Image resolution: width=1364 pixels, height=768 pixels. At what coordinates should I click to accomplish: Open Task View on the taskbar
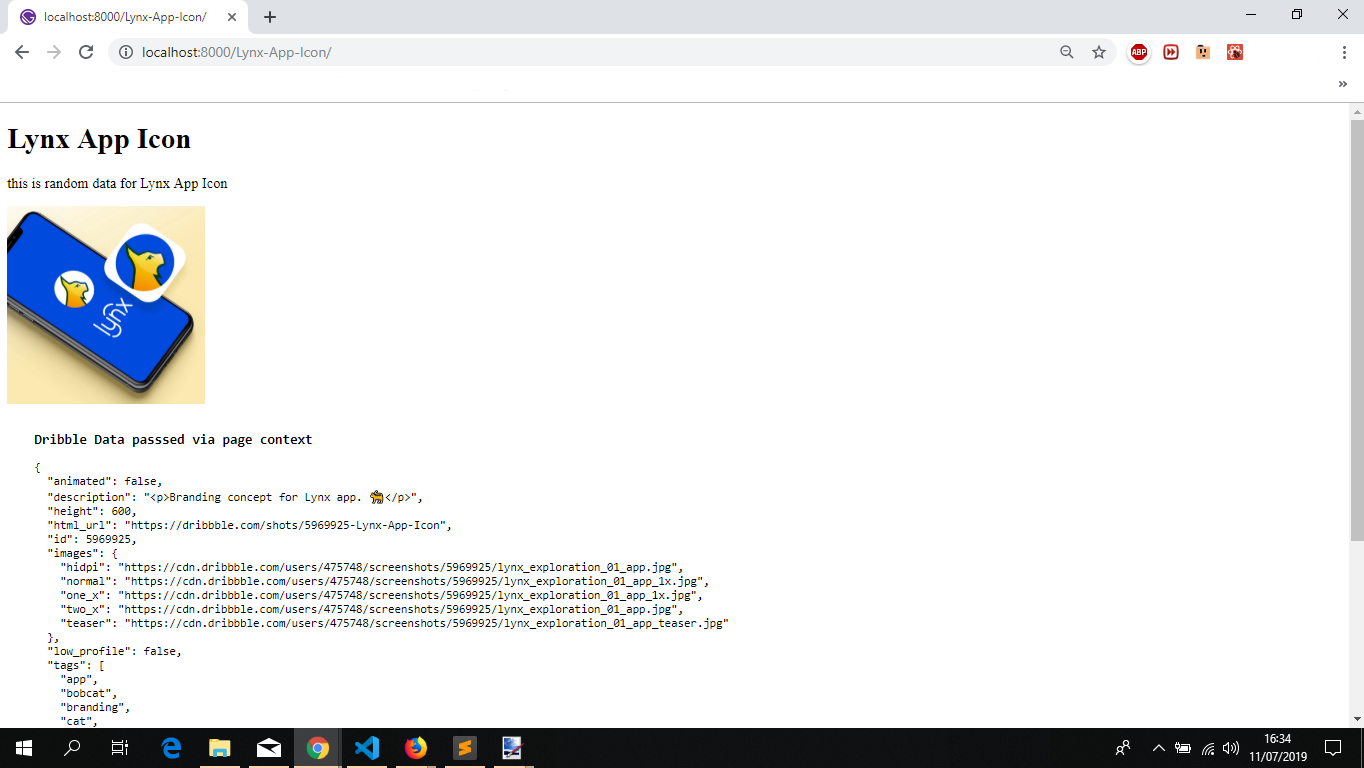(120, 748)
